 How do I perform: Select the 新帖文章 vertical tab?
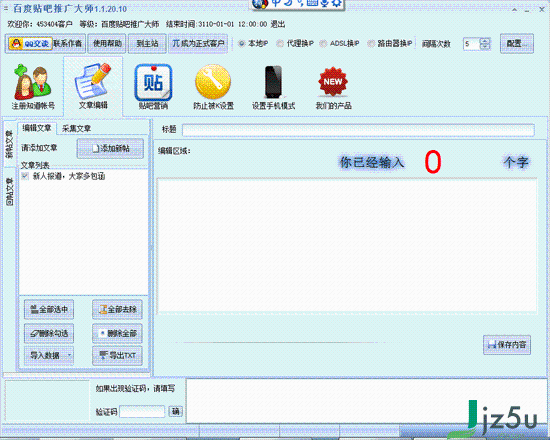coord(9,144)
